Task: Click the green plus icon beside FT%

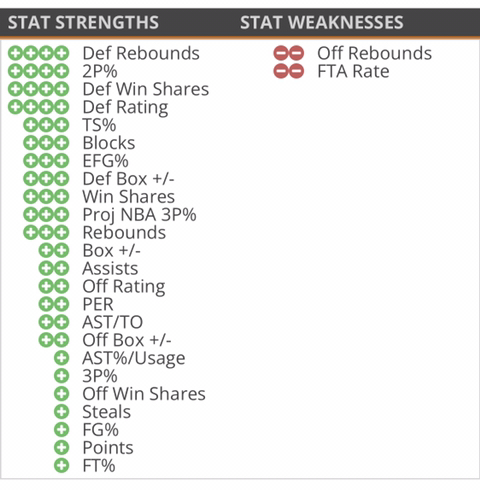Action: (62, 466)
